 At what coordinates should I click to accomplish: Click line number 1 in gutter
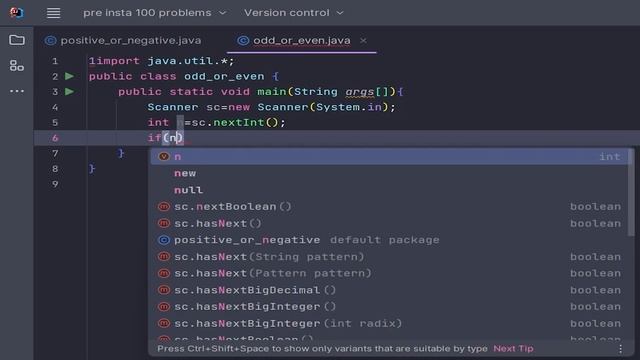tap(55, 61)
